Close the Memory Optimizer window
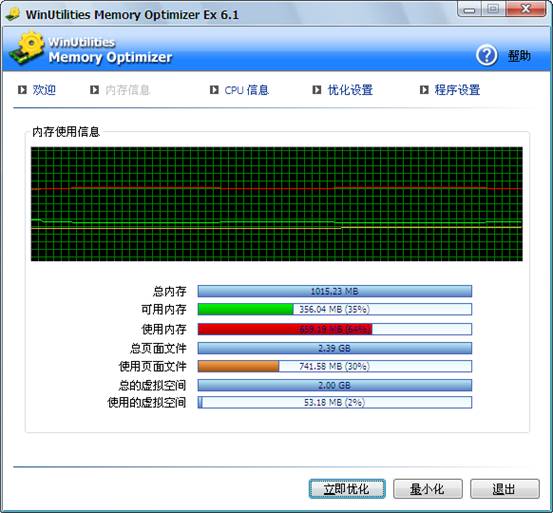This screenshot has width=553, height=513. click(525, 9)
